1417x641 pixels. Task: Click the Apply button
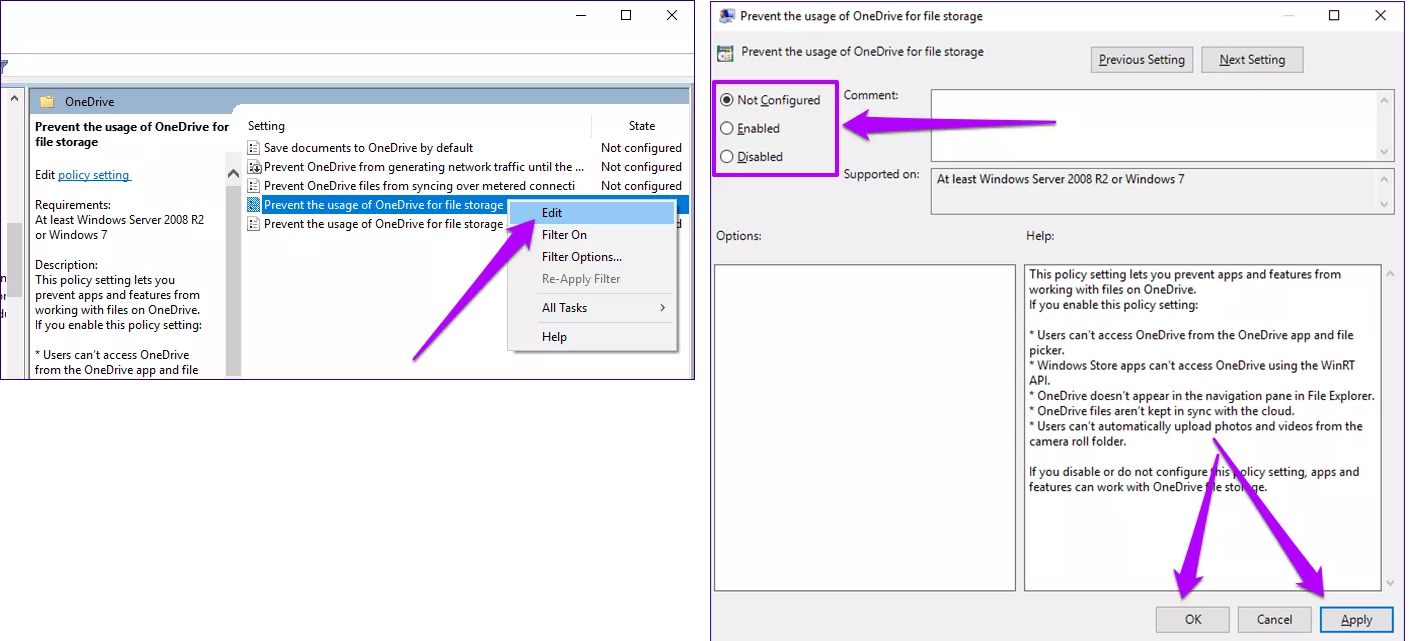[x=1356, y=619]
